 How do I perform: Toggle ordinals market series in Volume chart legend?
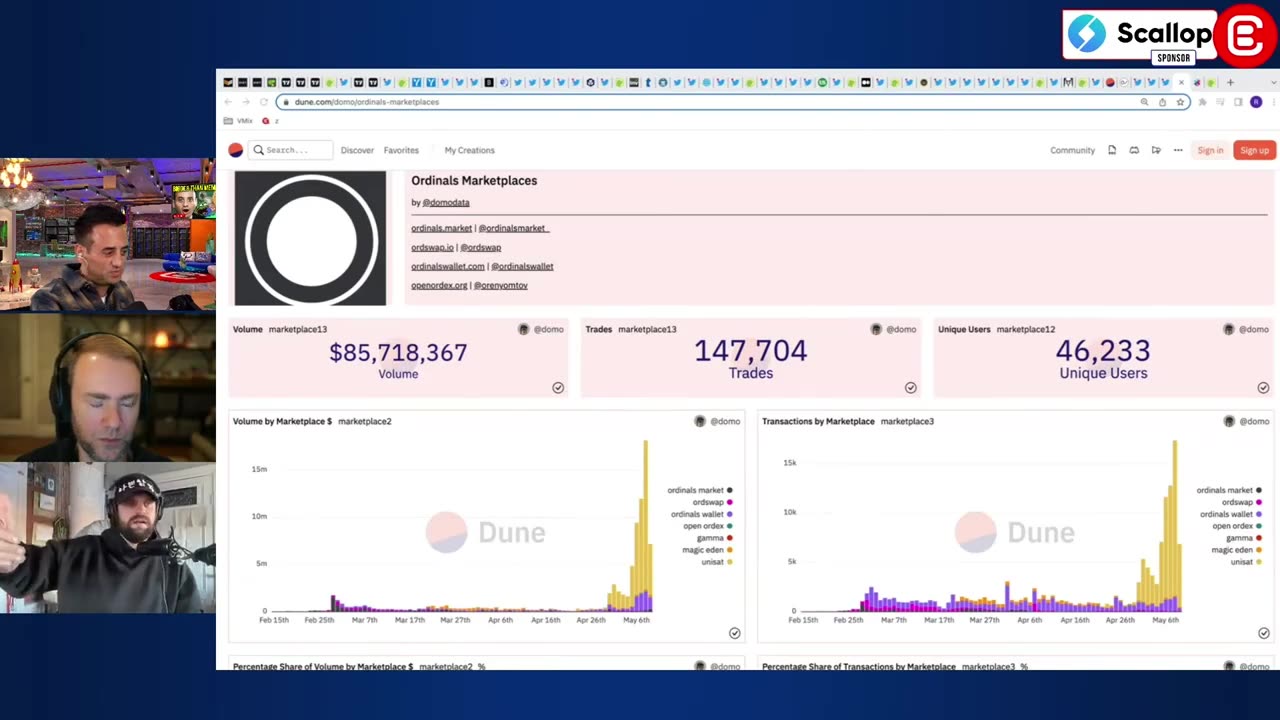[x=700, y=490]
